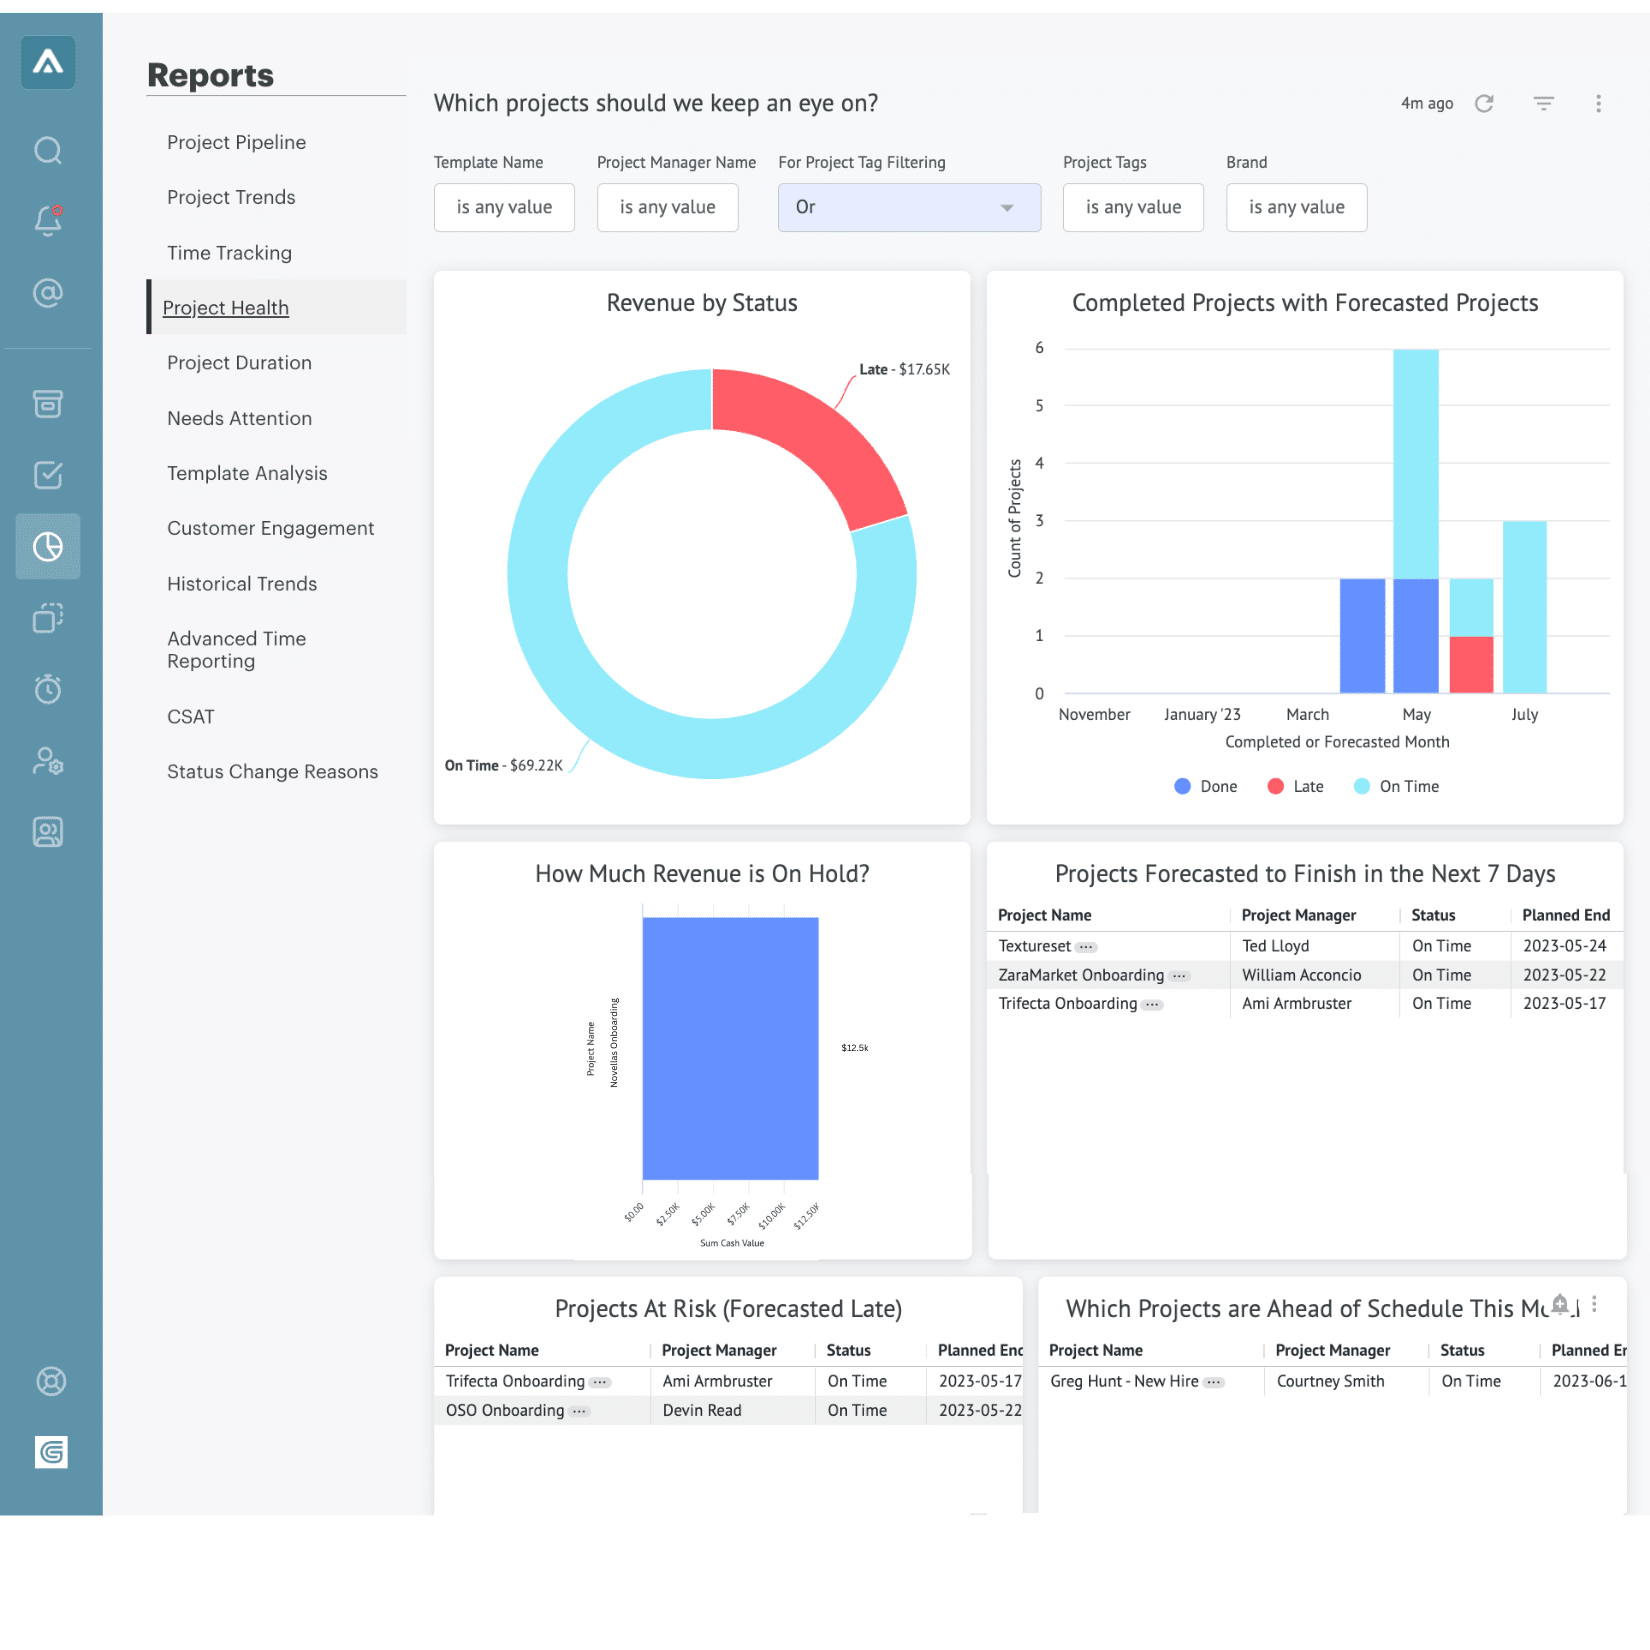Toggle the Late legend series
The width and height of the screenshot is (1650, 1650).
point(1296,787)
